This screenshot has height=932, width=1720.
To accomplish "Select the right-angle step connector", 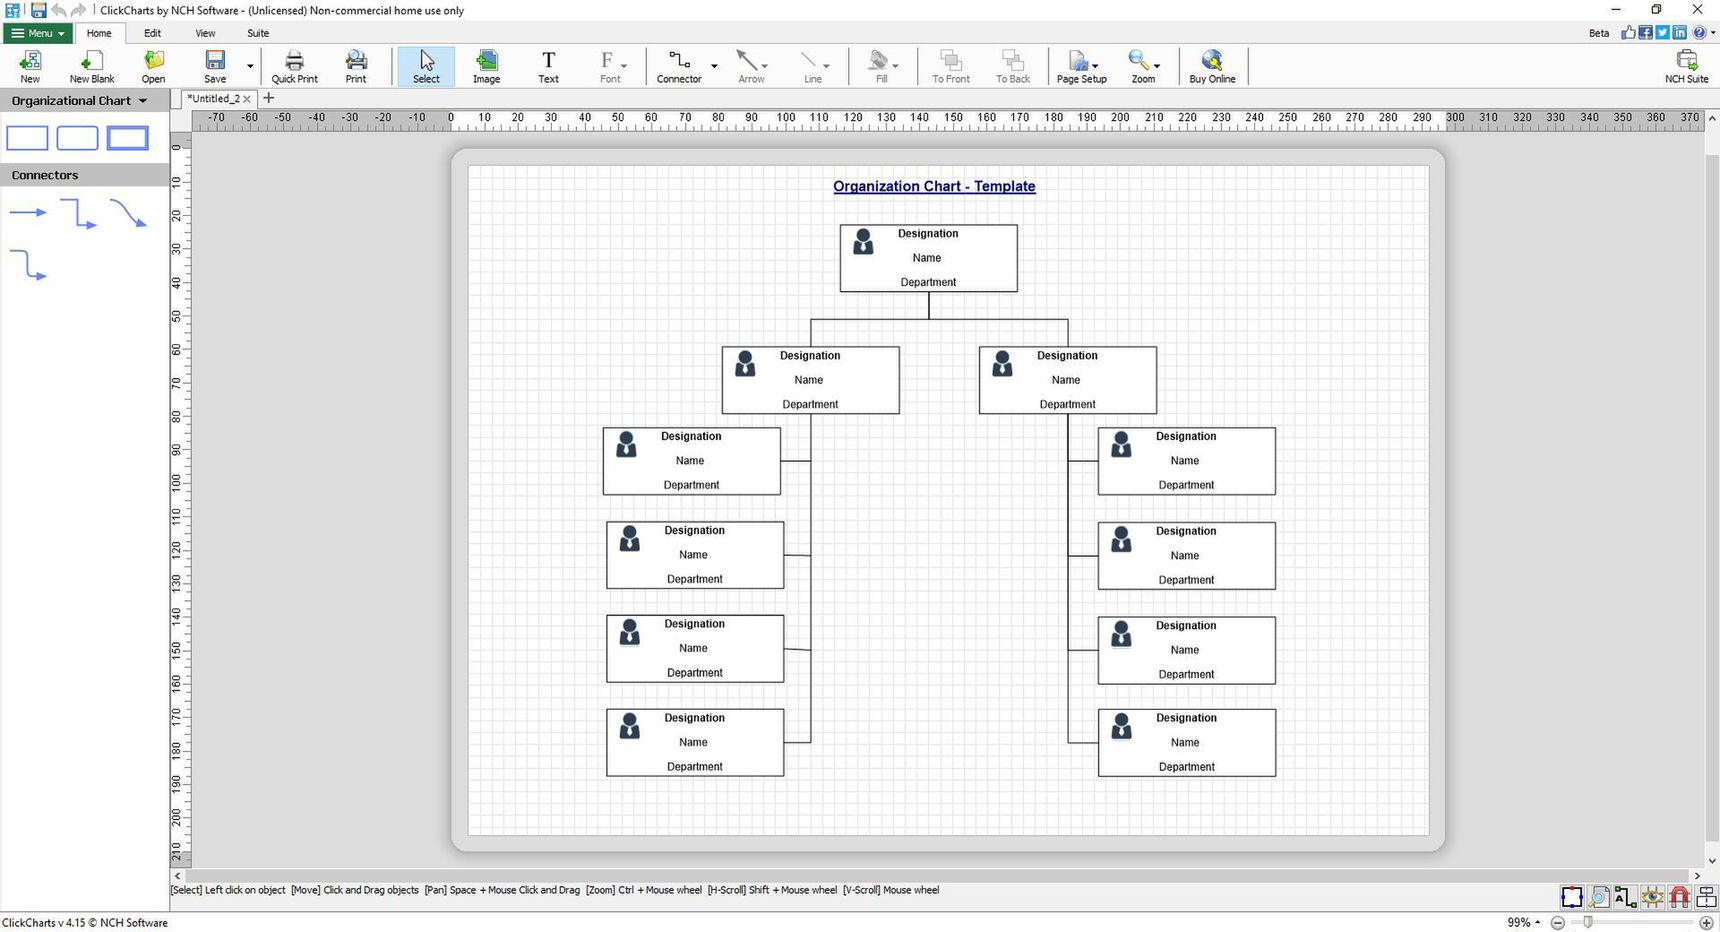I will [78, 213].
